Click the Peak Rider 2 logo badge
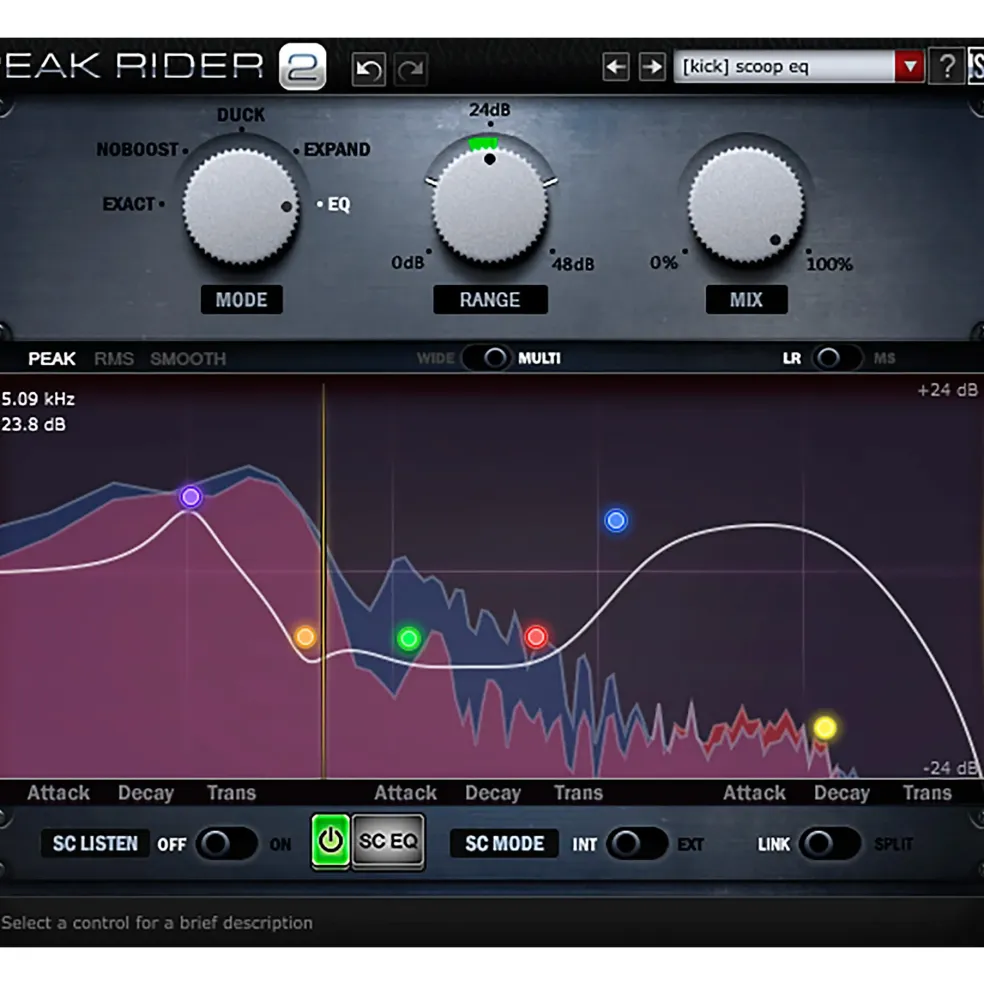The height and width of the screenshot is (985, 984). (302, 67)
